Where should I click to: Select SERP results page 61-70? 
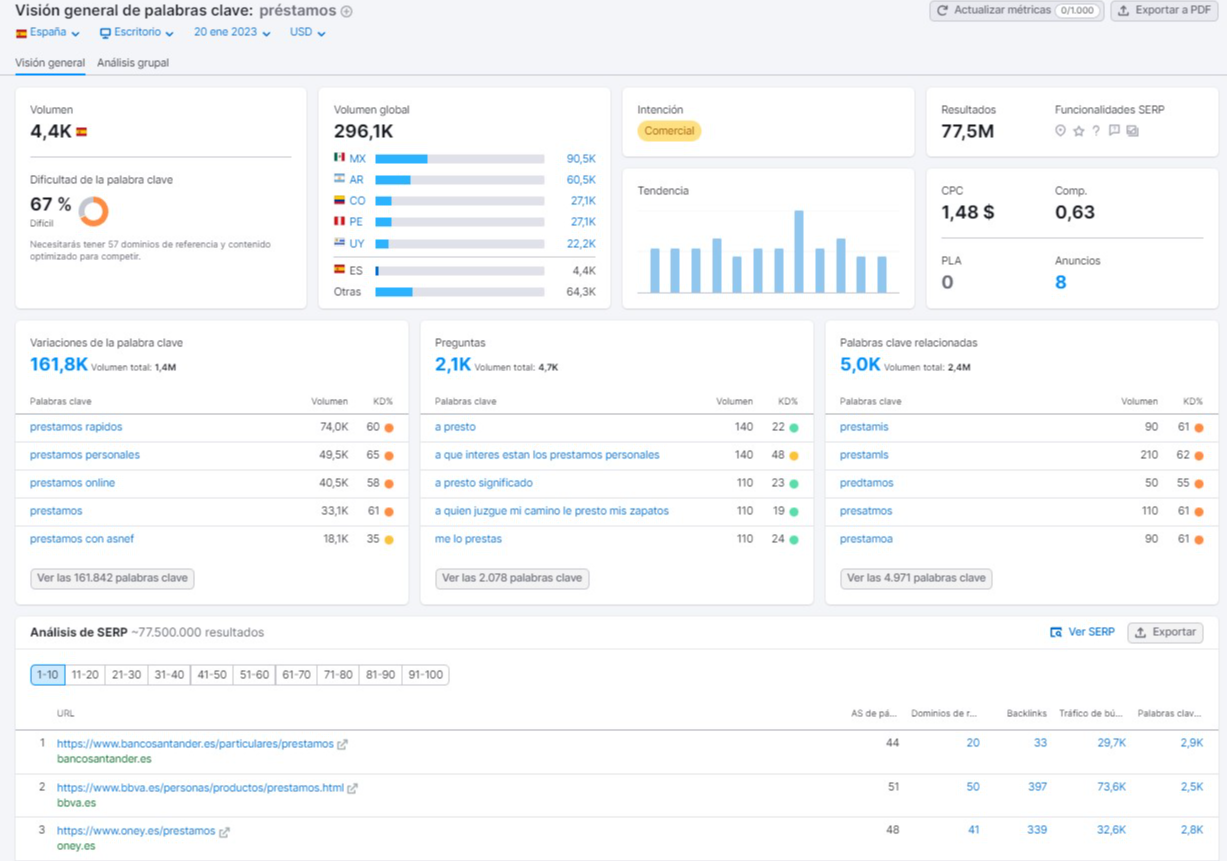pyautogui.click(x=296, y=675)
